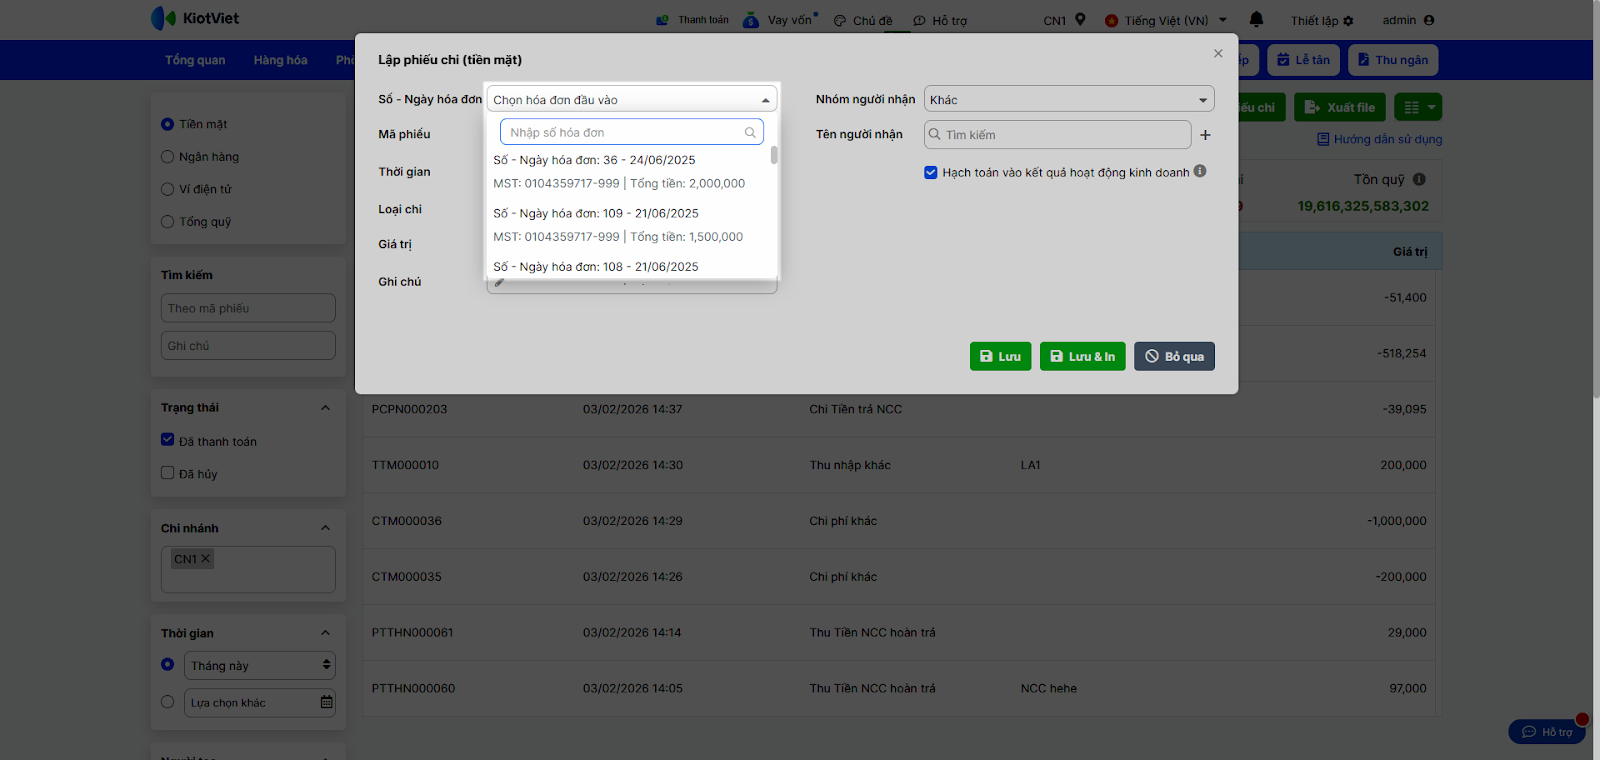Click the floating Hỗ trợ chat bubble
Image resolution: width=1600 pixels, height=760 pixels.
point(1547,731)
